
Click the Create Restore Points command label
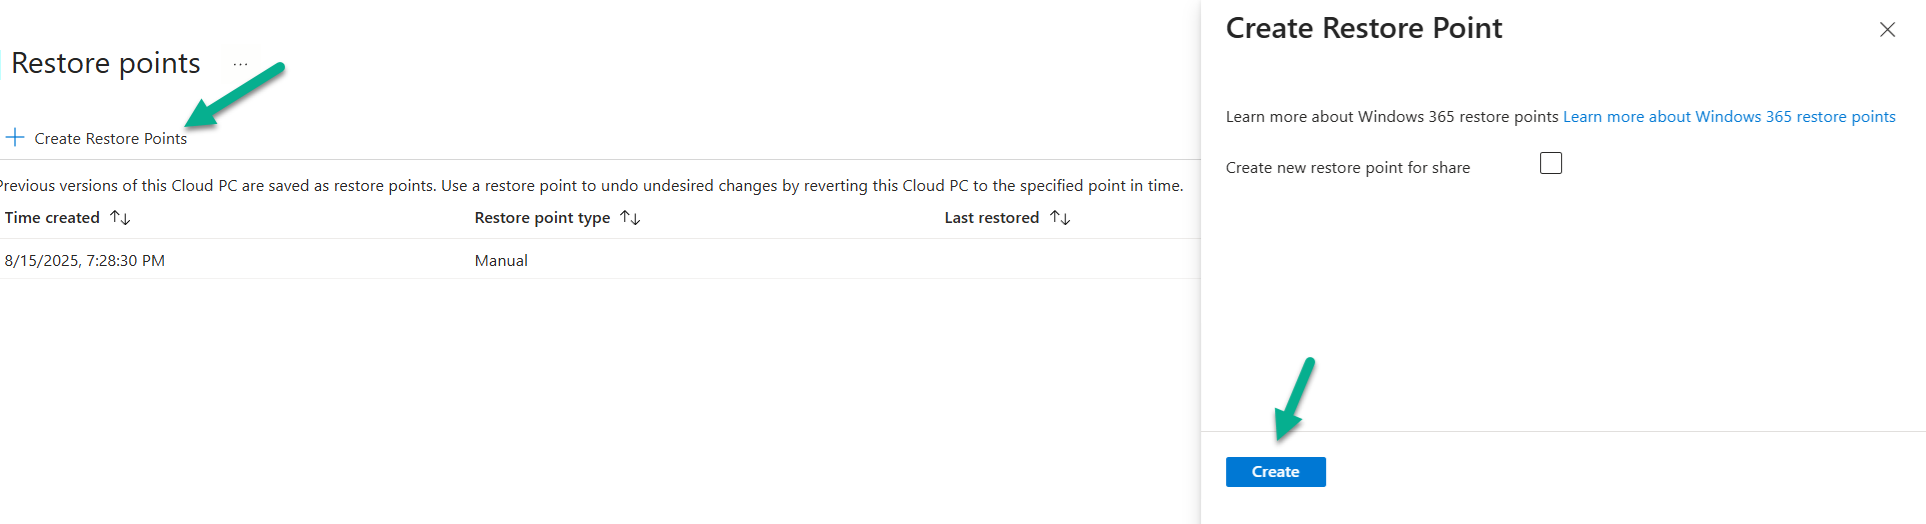[111, 139]
